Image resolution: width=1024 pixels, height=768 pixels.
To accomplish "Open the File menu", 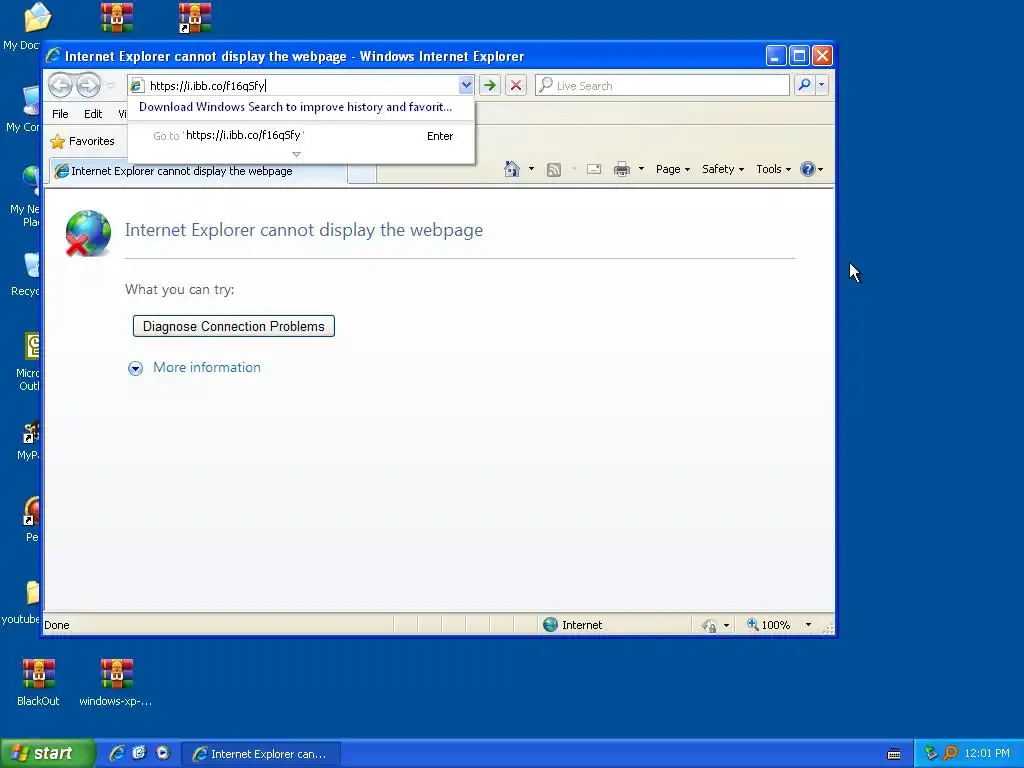I will 60,114.
